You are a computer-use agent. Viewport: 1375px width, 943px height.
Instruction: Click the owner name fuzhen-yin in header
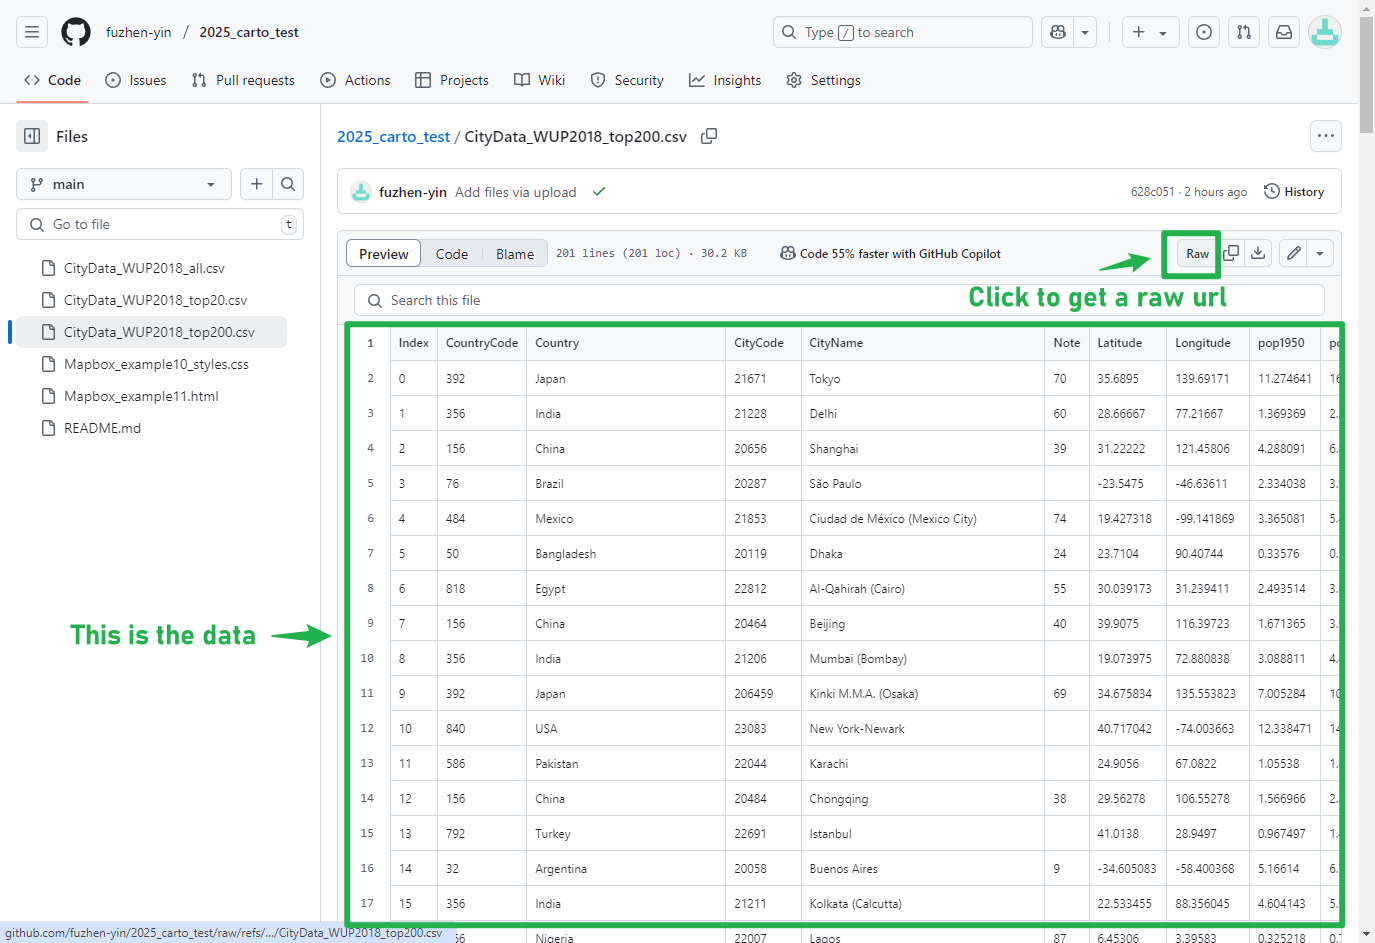point(139,32)
